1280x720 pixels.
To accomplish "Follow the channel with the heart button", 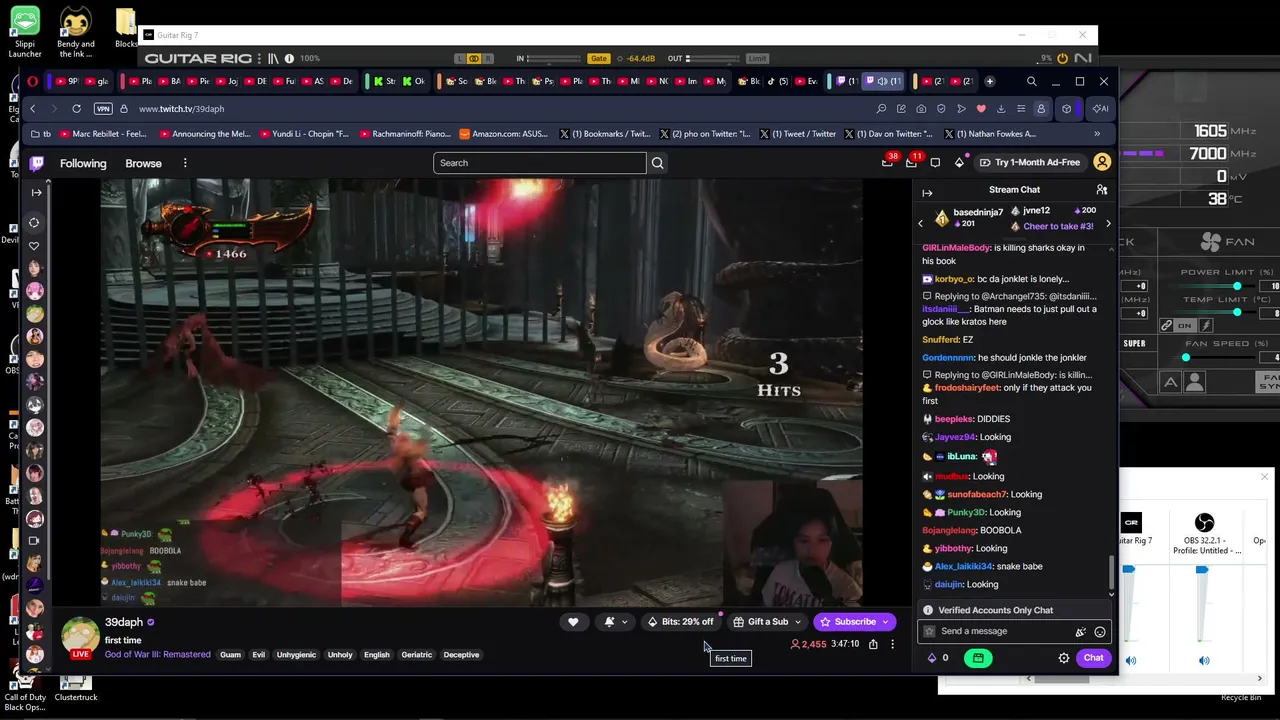I will click(x=573, y=622).
